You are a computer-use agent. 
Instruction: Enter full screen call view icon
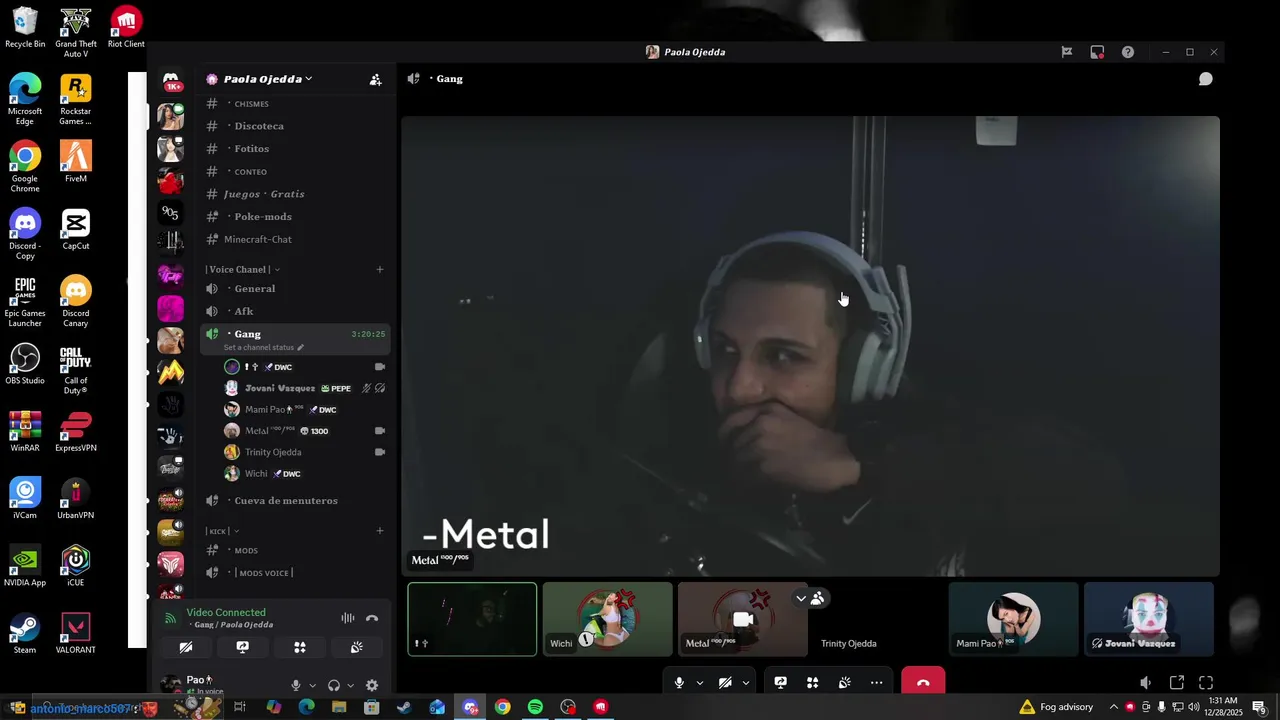click(1206, 683)
